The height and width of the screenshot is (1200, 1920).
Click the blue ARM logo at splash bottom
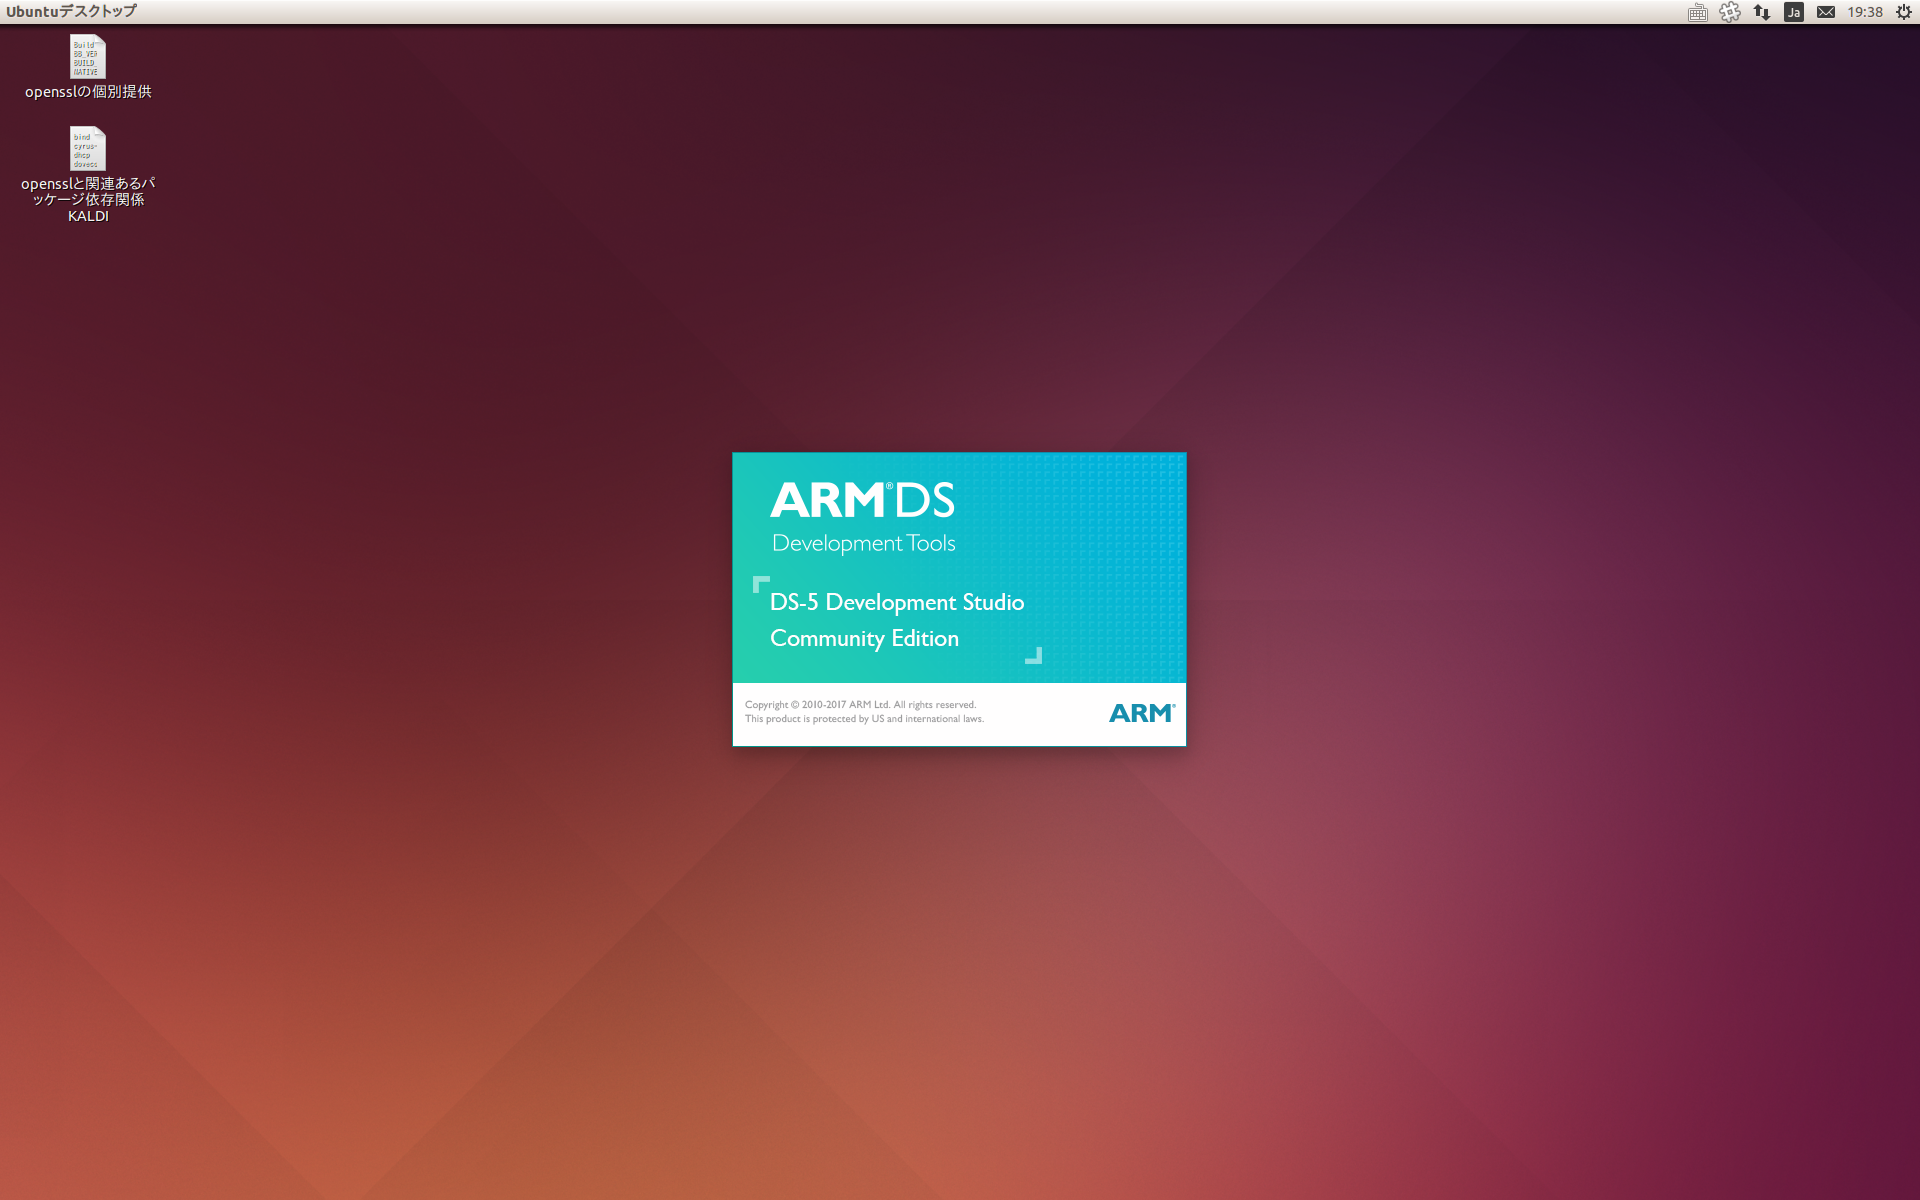(1141, 713)
